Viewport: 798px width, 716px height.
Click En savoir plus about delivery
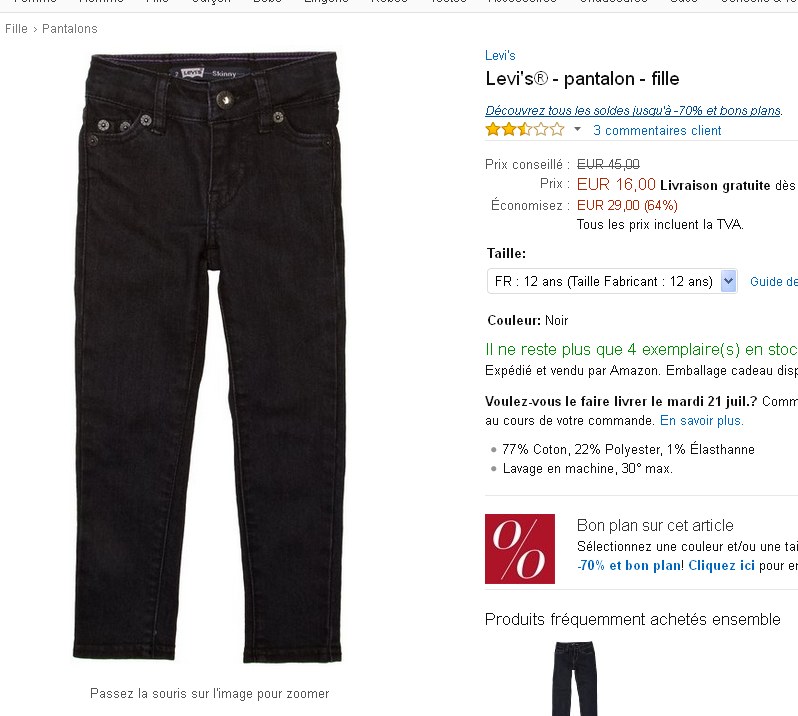click(702, 420)
